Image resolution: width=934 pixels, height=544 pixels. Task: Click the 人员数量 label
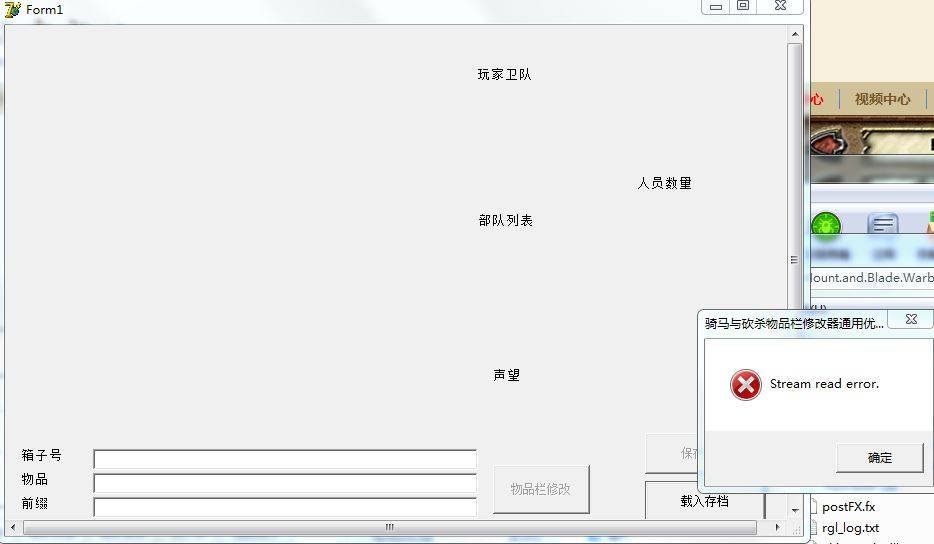tap(665, 183)
